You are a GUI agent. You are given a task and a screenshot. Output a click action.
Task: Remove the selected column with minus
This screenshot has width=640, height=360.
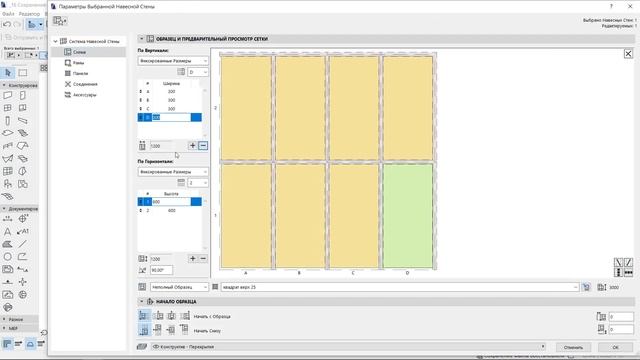(203, 146)
